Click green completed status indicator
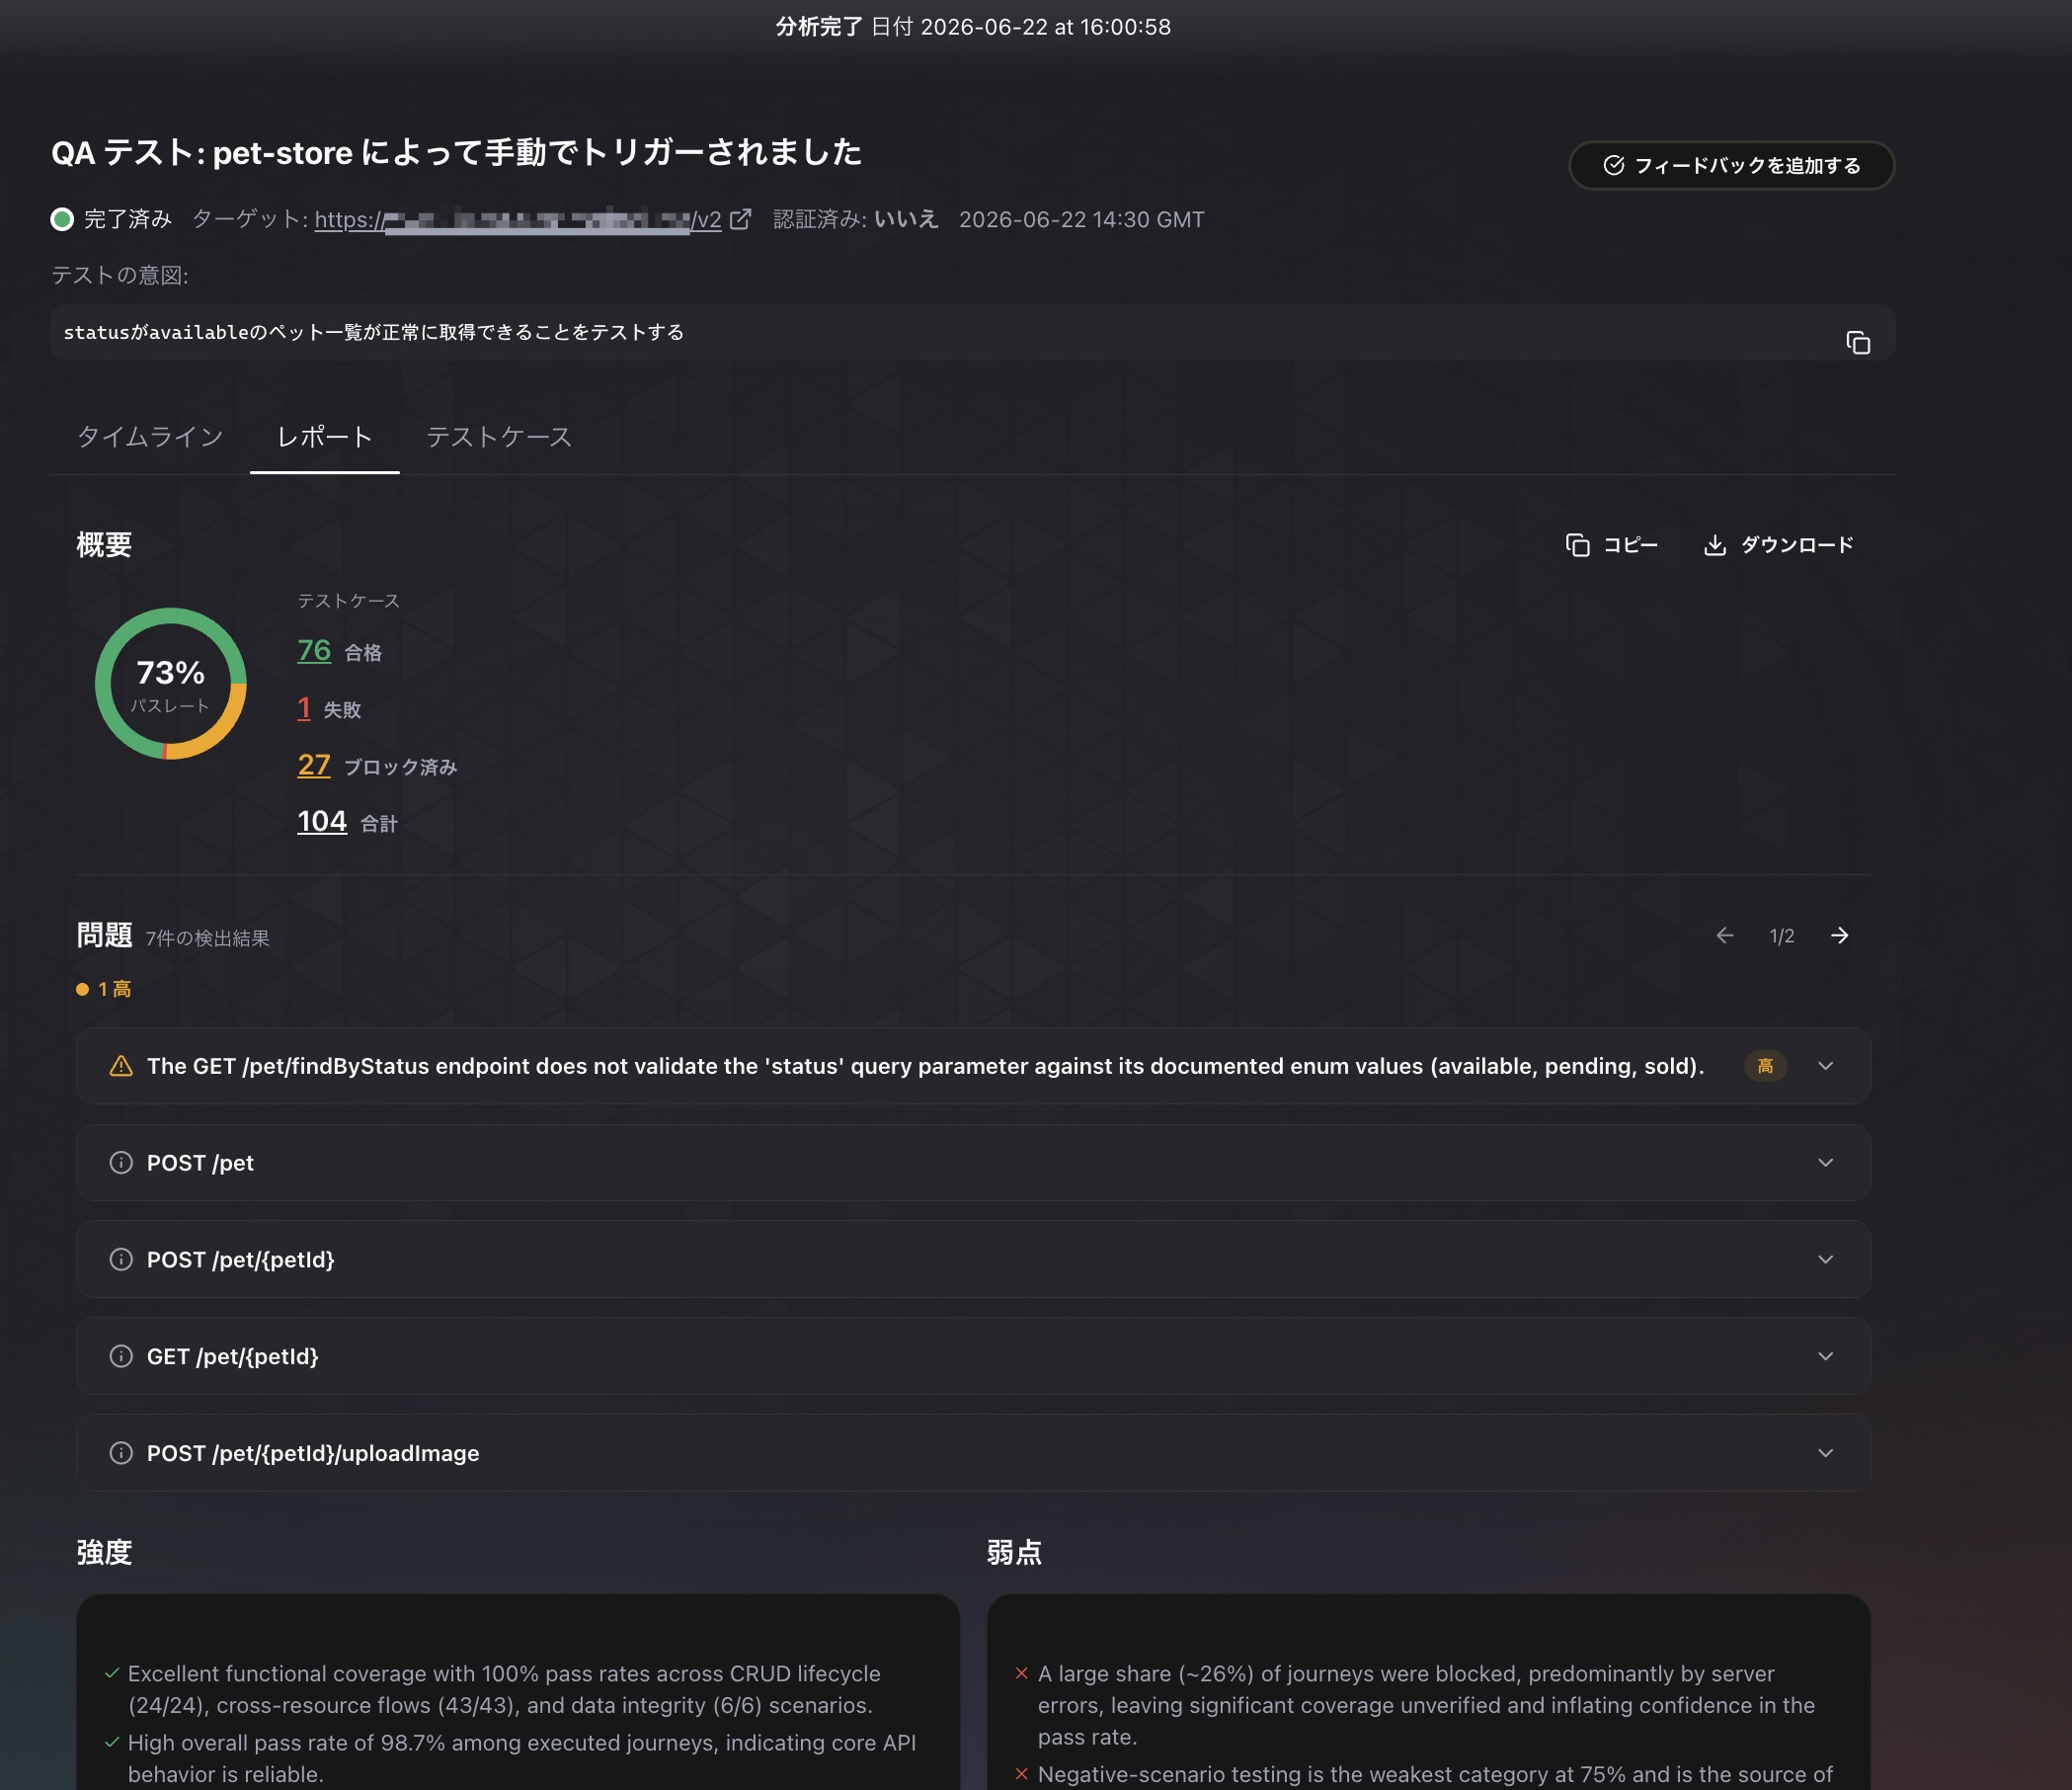 tap(62, 219)
